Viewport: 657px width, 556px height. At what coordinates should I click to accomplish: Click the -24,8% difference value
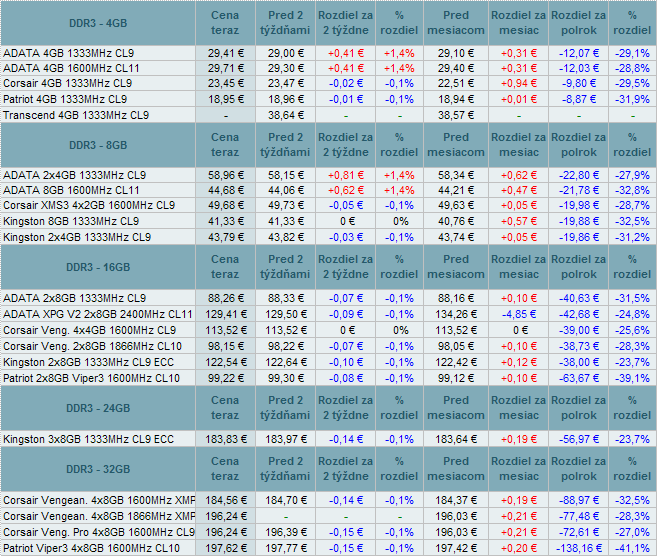pos(632,314)
